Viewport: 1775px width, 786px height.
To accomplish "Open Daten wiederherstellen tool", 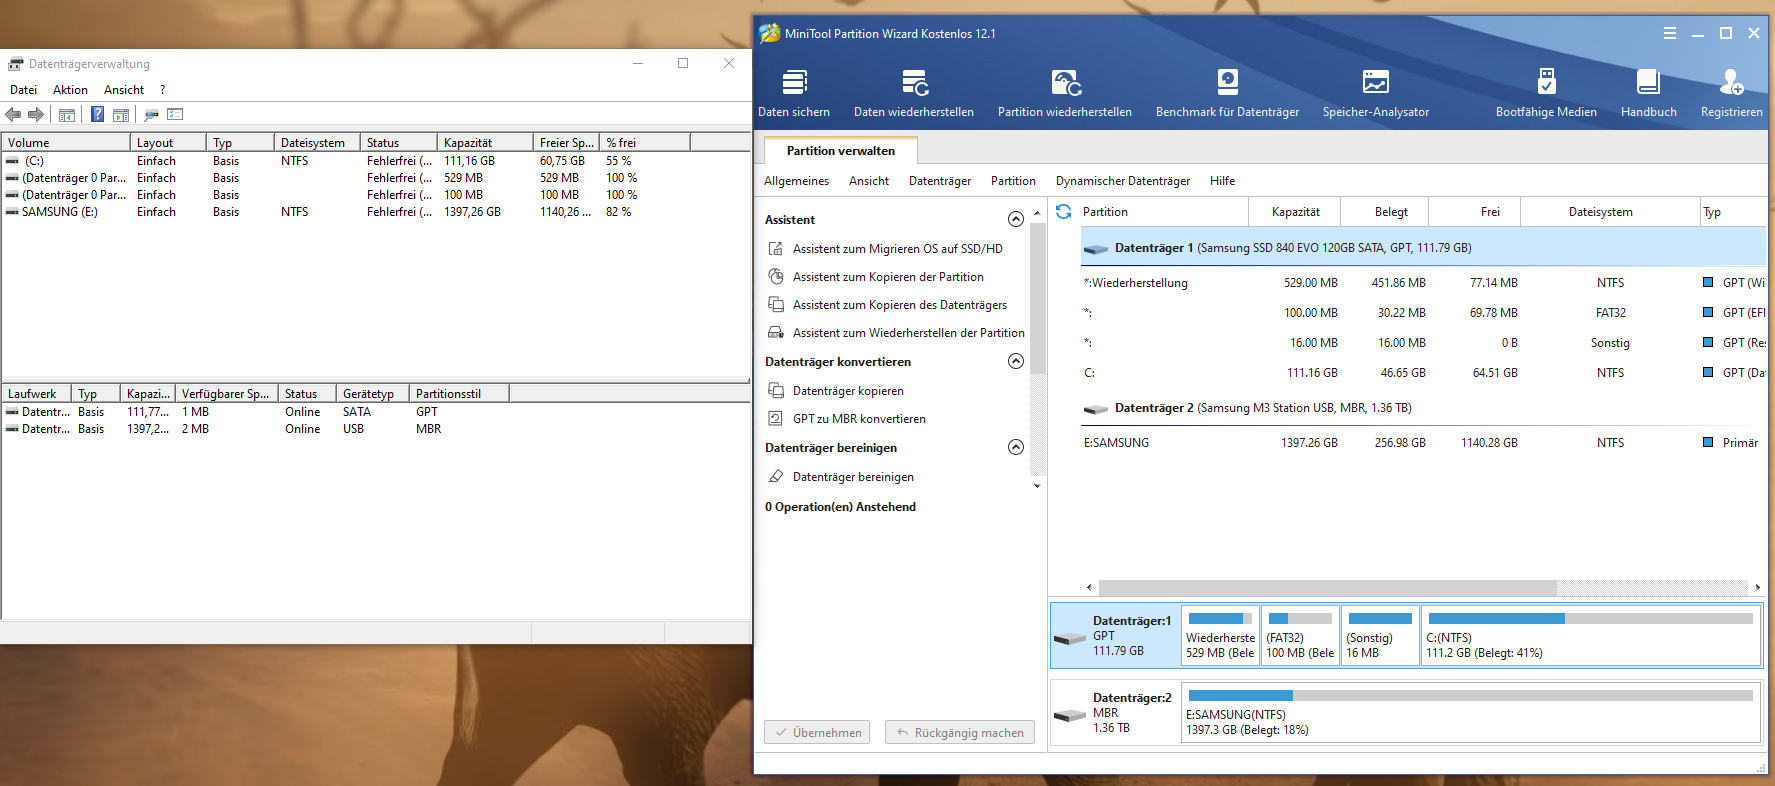I will pos(914,94).
